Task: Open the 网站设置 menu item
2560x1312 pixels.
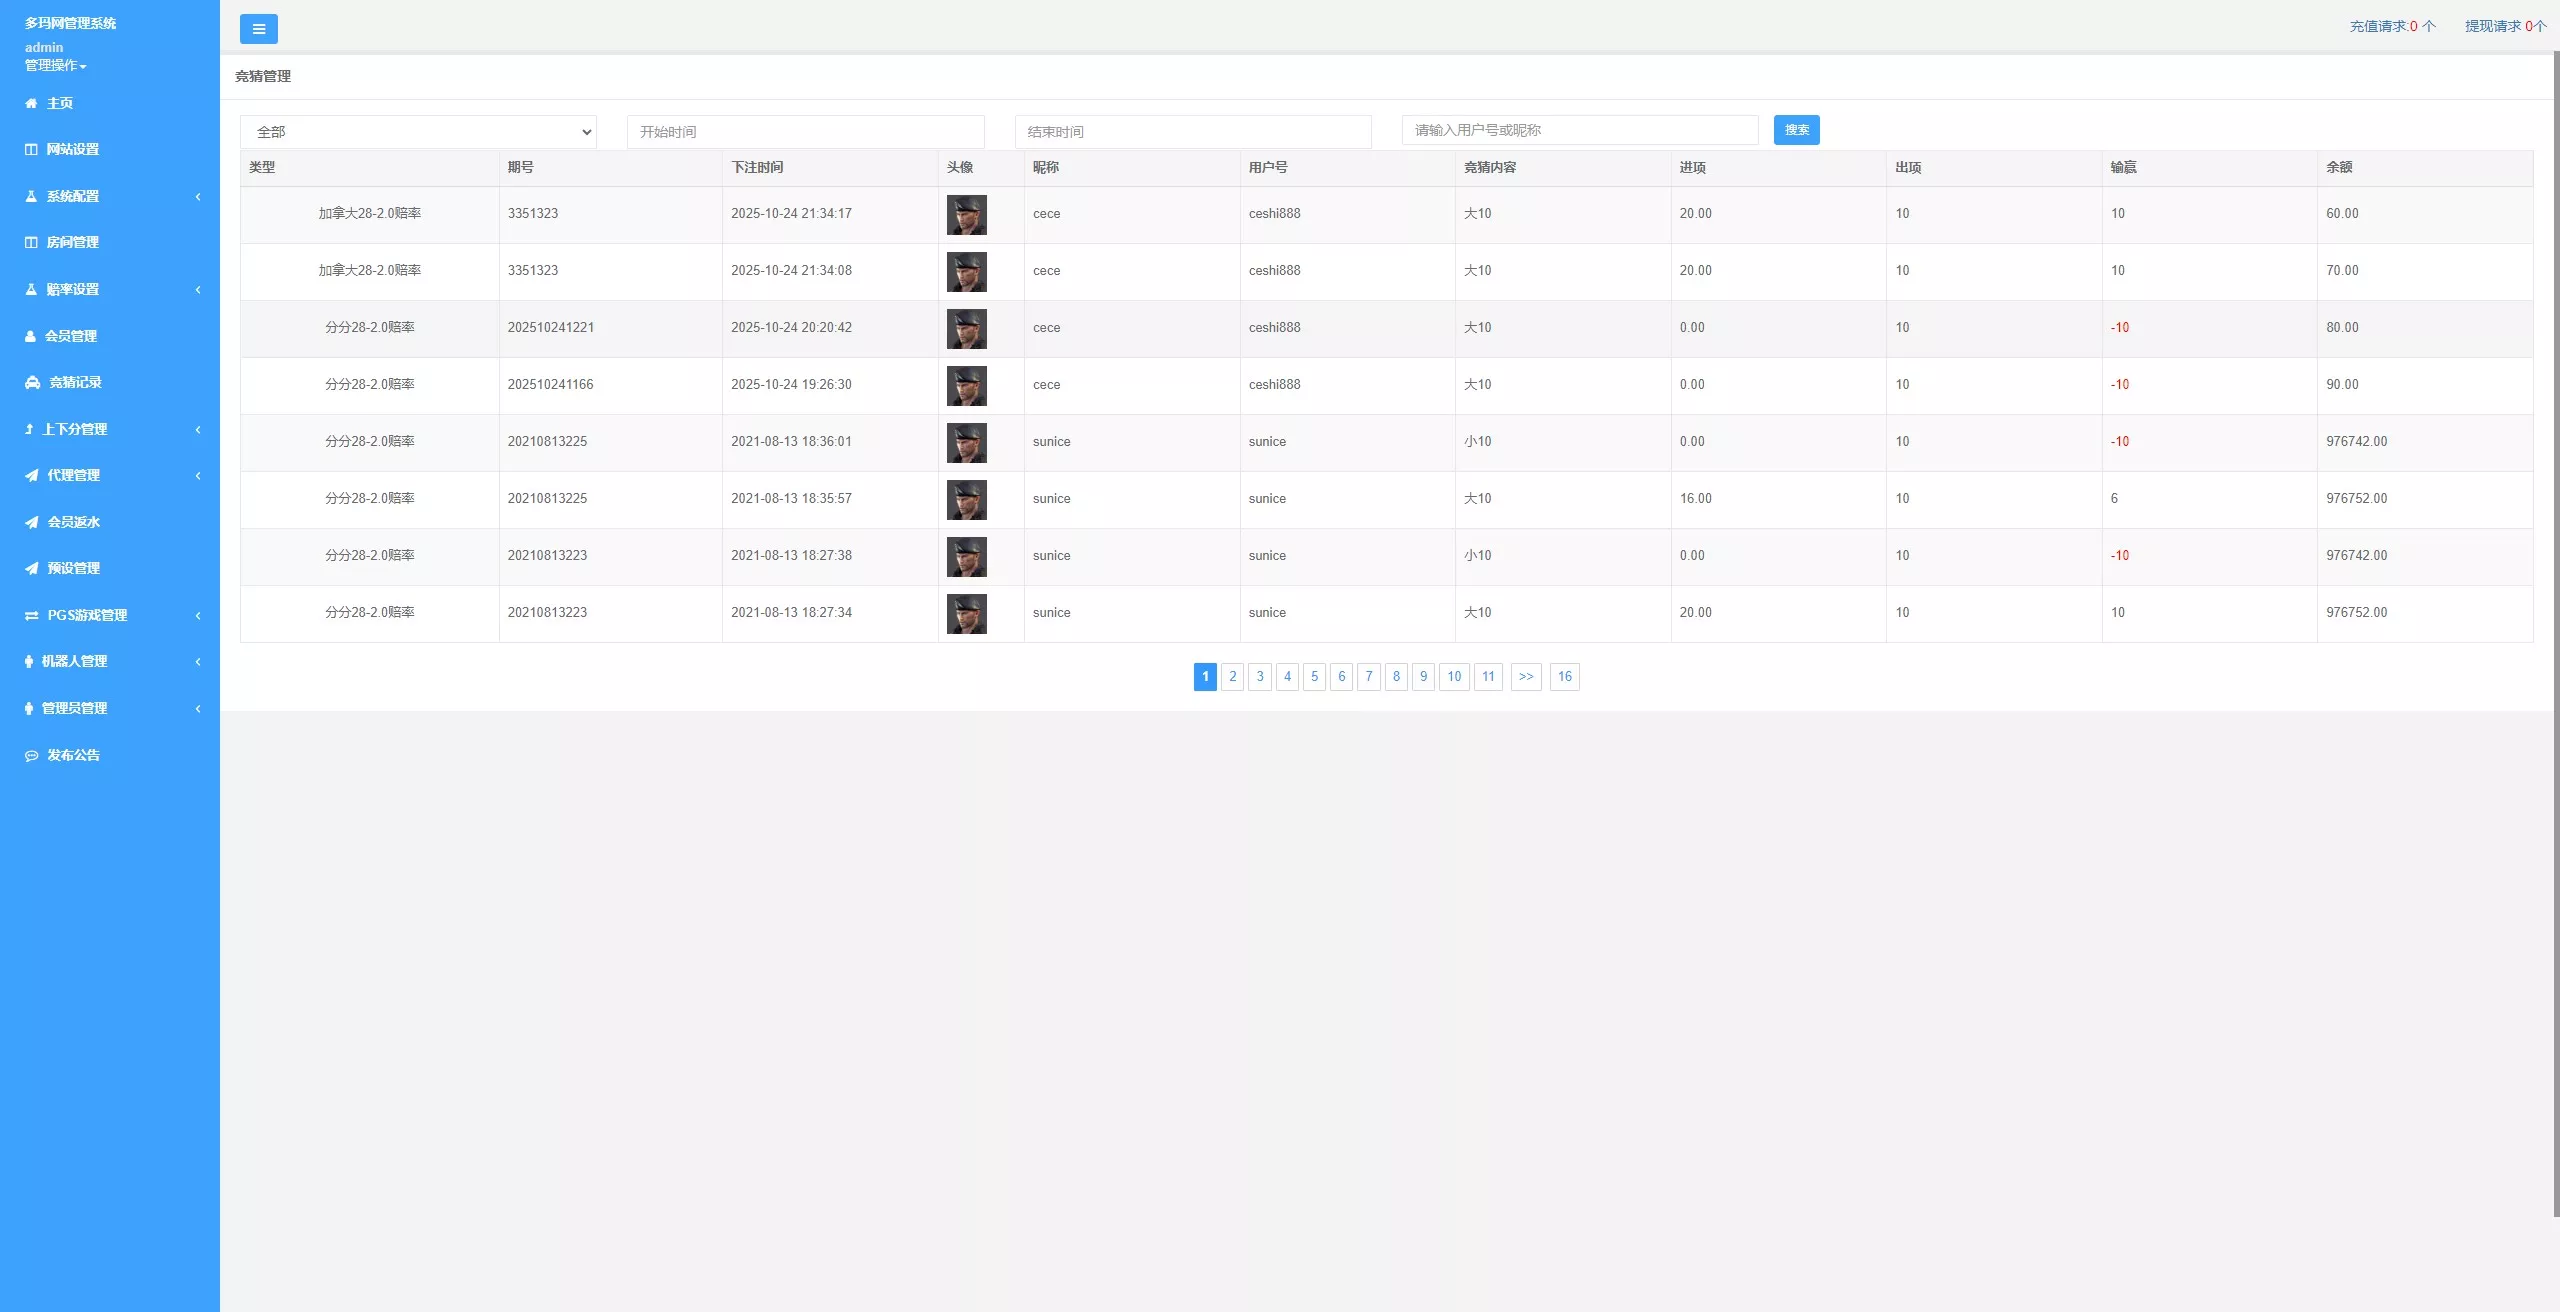Action: click(72, 149)
